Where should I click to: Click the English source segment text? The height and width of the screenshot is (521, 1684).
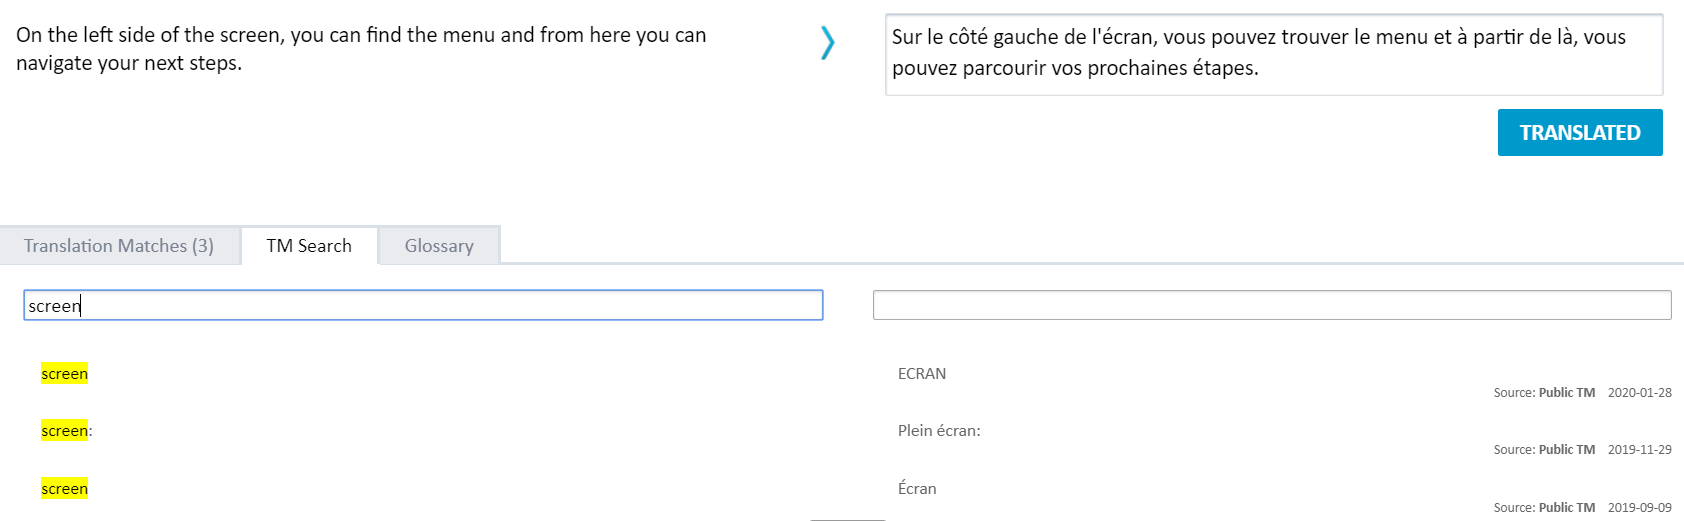[x=361, y=49]
